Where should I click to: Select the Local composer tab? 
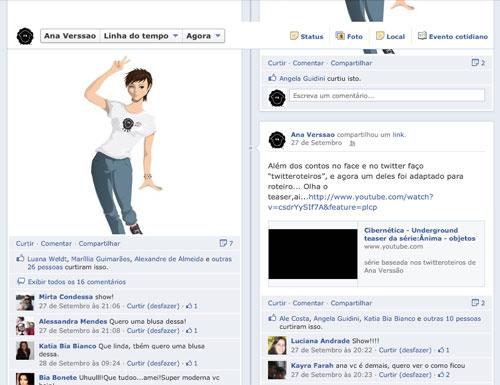click(x=390, y=36)
